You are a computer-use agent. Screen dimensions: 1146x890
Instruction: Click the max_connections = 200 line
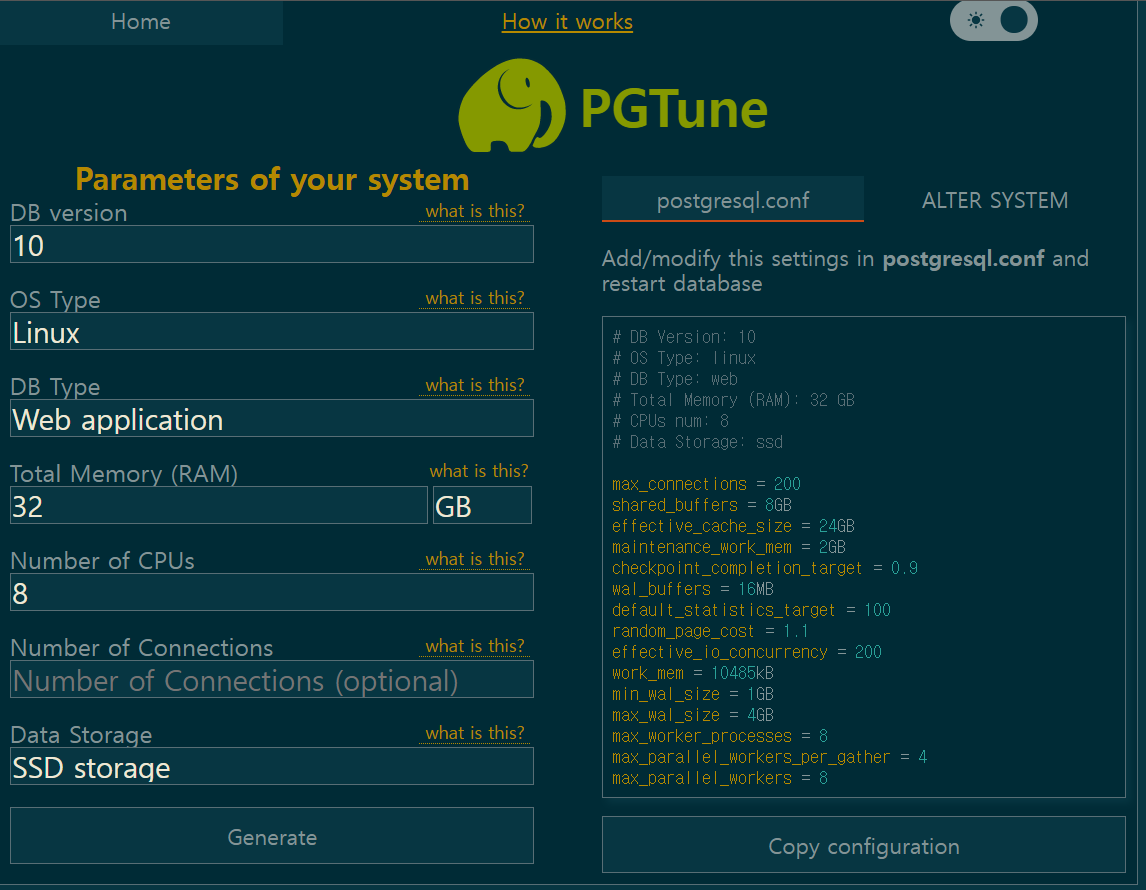[706, 484]
